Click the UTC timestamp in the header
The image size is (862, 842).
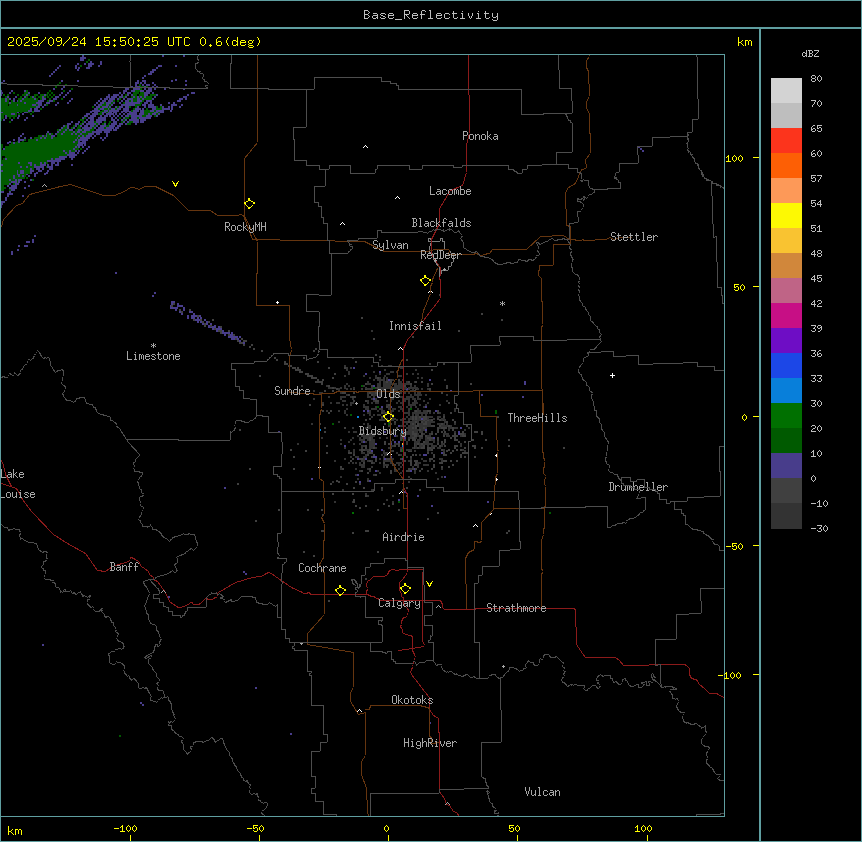pyautogui.click(x=133, y=42)
